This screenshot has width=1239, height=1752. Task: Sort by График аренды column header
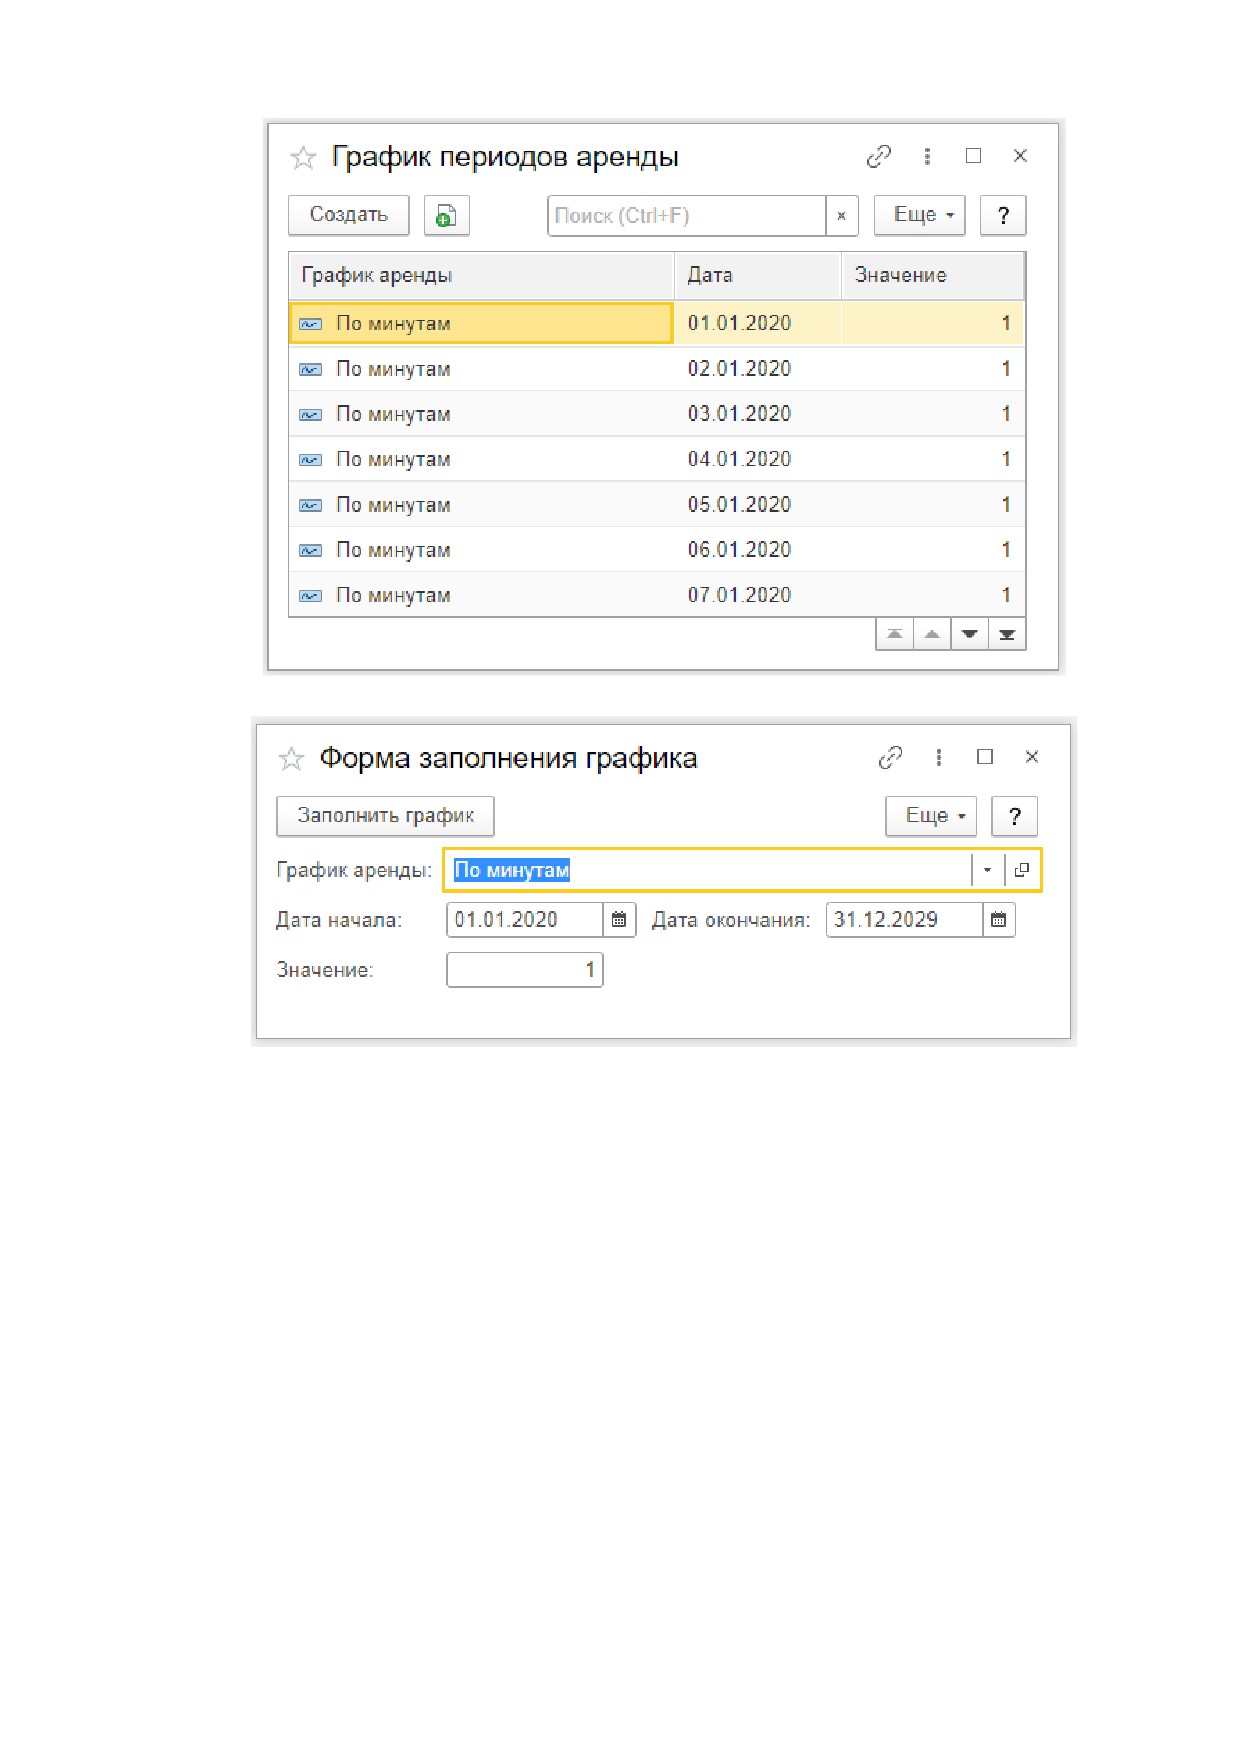[482, 275]
